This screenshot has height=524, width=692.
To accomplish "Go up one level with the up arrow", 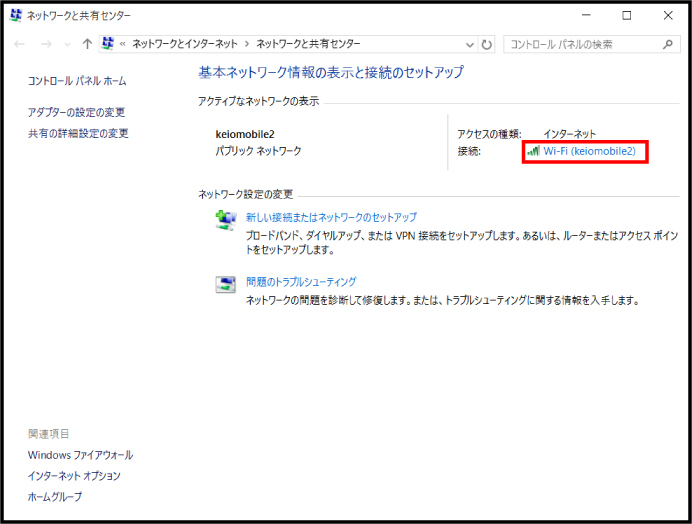I will (87, 44).
